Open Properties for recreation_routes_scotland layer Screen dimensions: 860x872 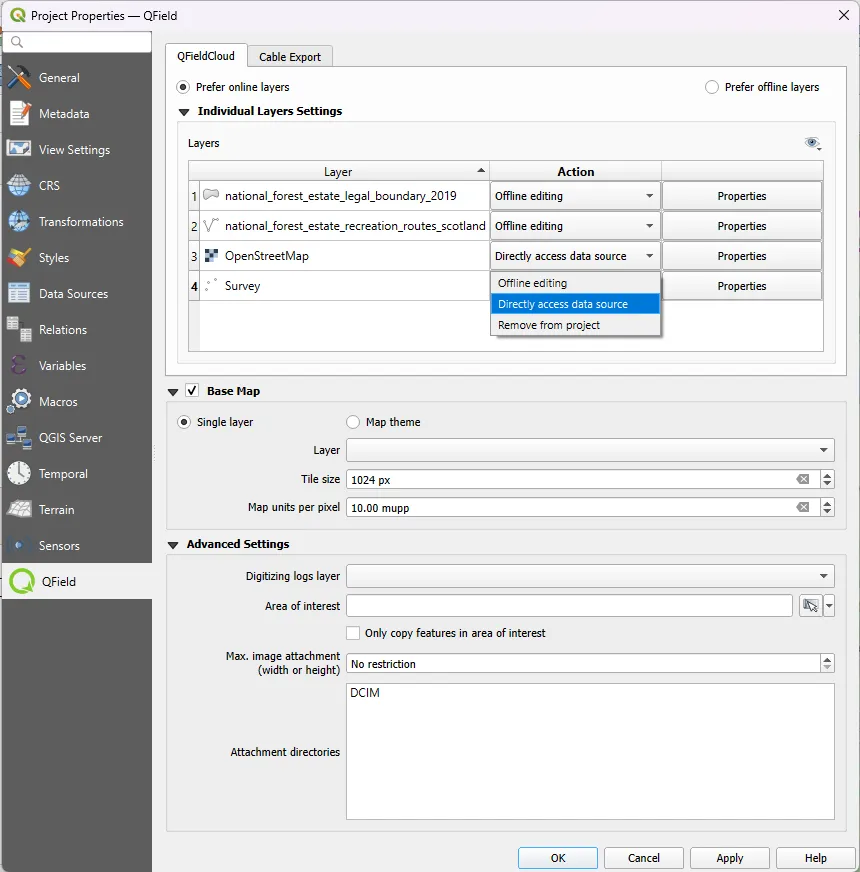pyautogui.click(x=742, y=226)
